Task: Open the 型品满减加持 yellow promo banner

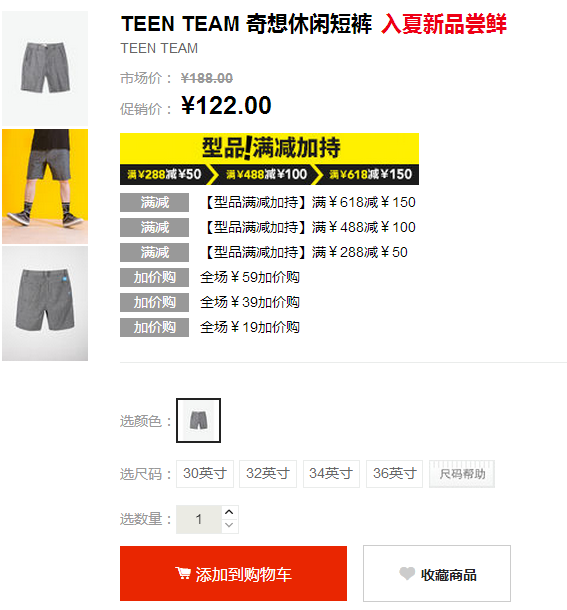Action: (x=269, y=159)
